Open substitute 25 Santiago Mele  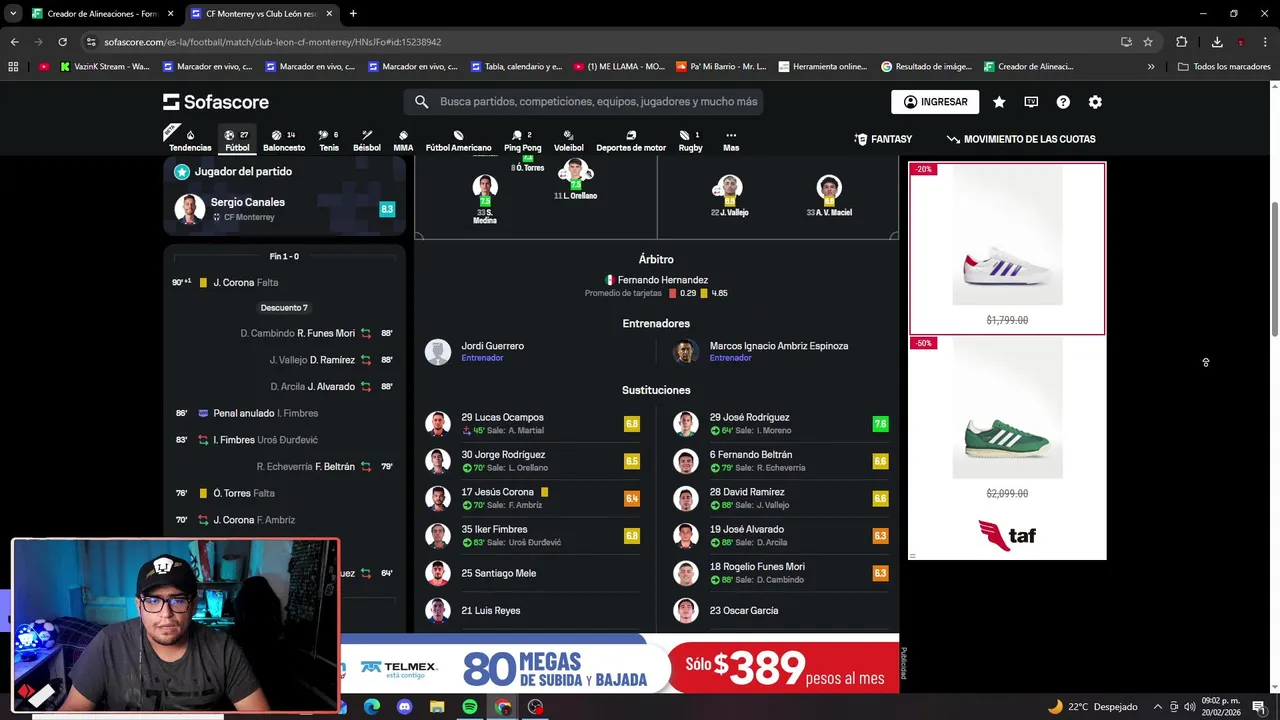pos(532,573)
